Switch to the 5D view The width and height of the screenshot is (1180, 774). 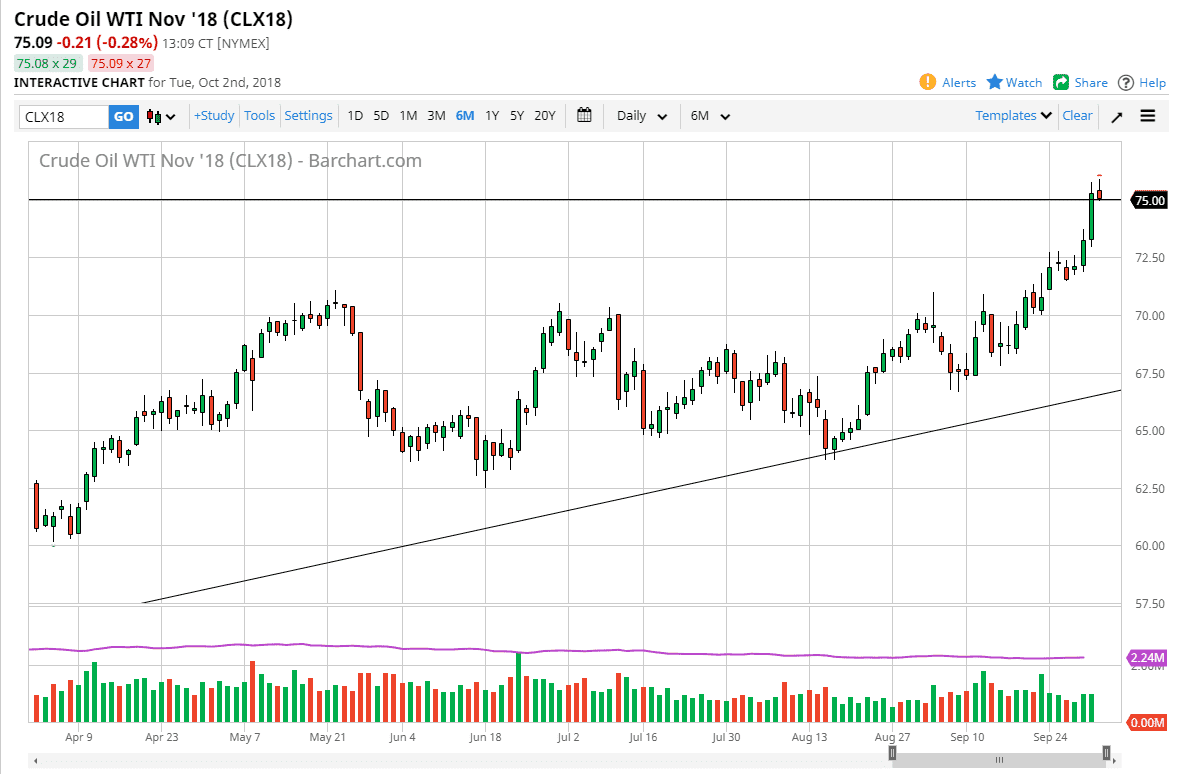(381, 116)
